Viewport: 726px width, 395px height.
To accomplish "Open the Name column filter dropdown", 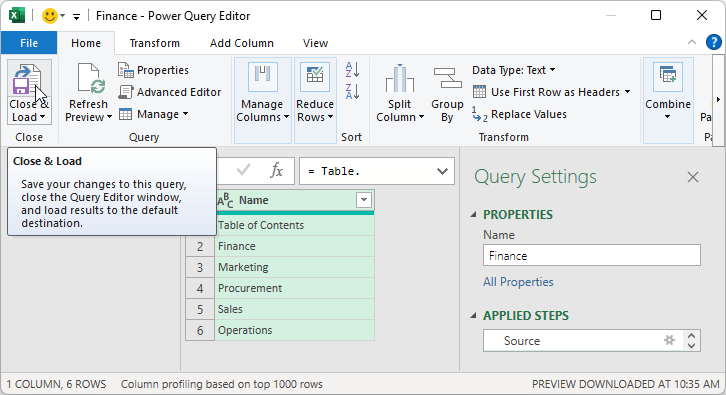I will pyautogui.click(x=364, y=200).
